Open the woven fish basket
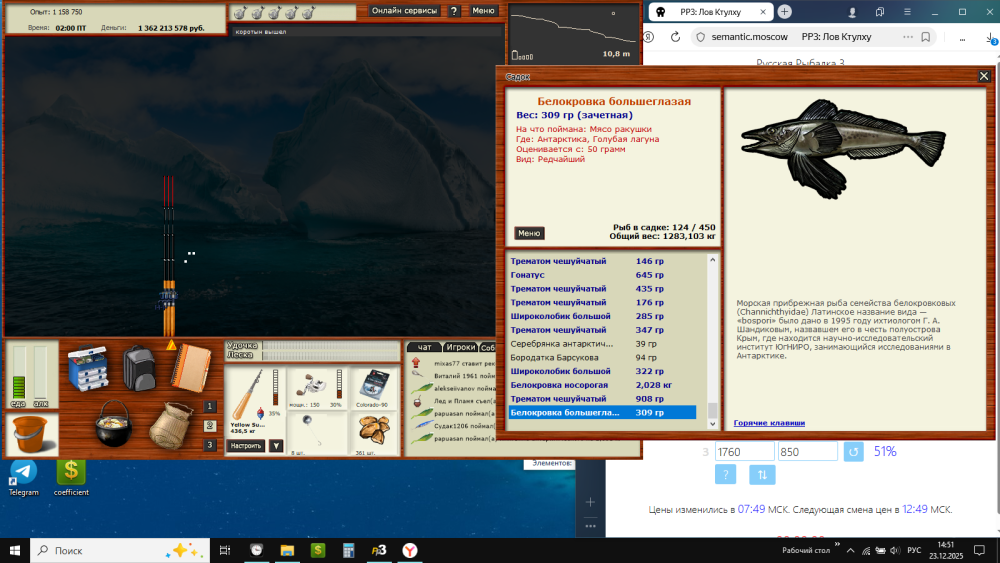Viewport: 1000px width, 563px height. pos(170,425)
